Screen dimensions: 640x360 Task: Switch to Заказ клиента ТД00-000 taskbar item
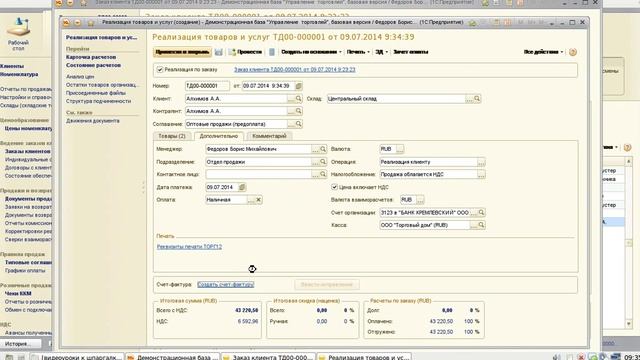click(x=269, y=357)
